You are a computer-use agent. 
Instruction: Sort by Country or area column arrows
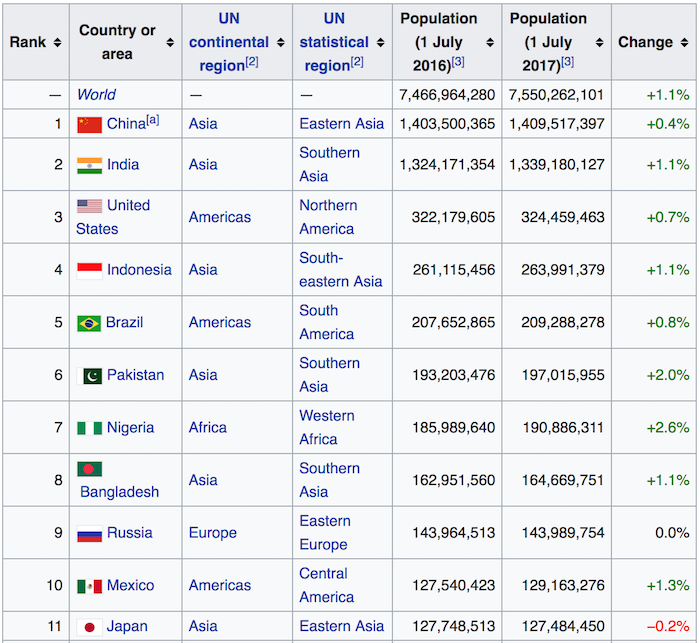pos(170,42)
